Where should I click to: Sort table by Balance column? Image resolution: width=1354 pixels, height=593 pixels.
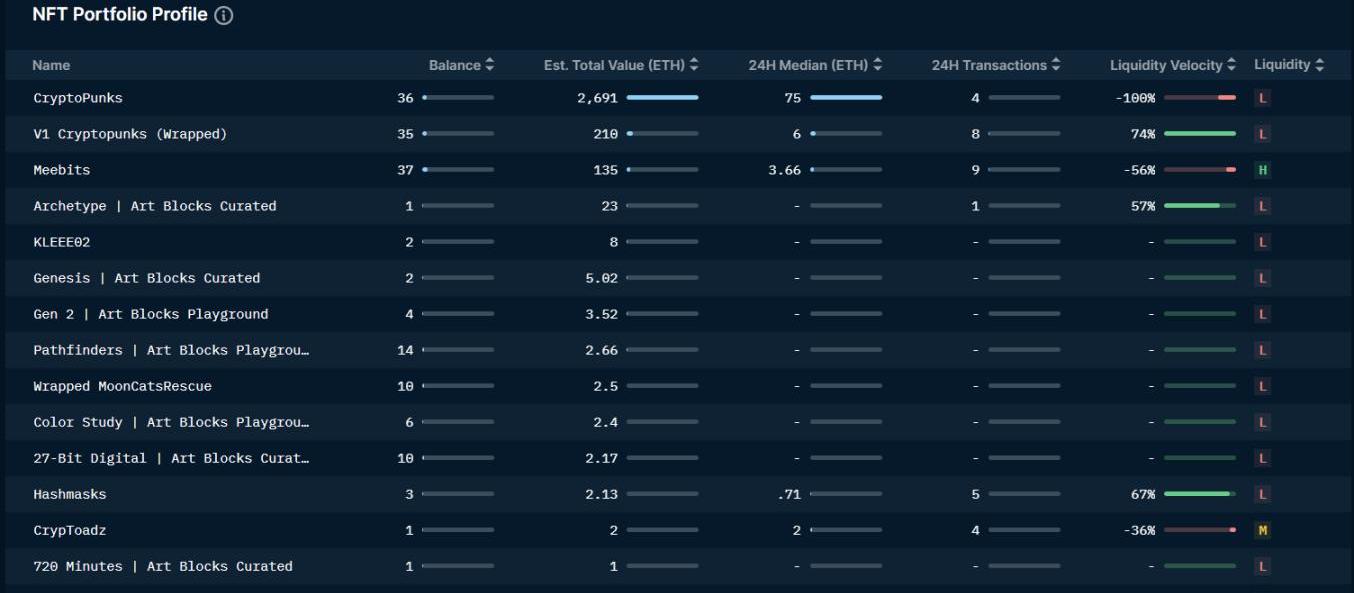tap(461, 65)
